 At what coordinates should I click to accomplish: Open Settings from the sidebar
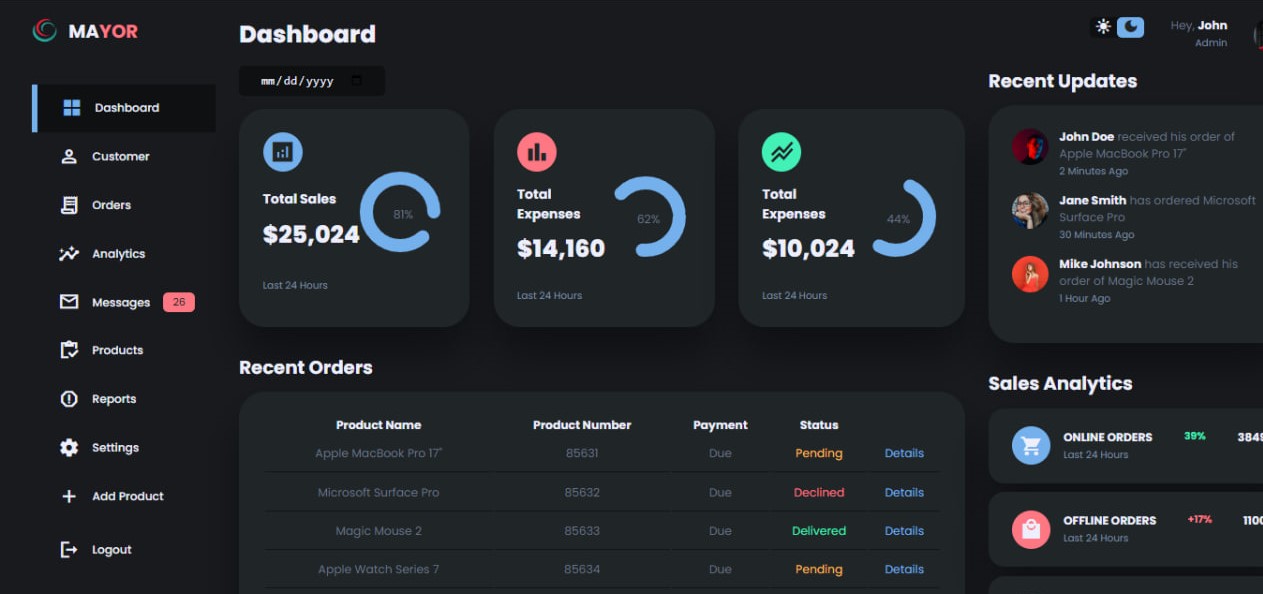(x=115, y=448)
